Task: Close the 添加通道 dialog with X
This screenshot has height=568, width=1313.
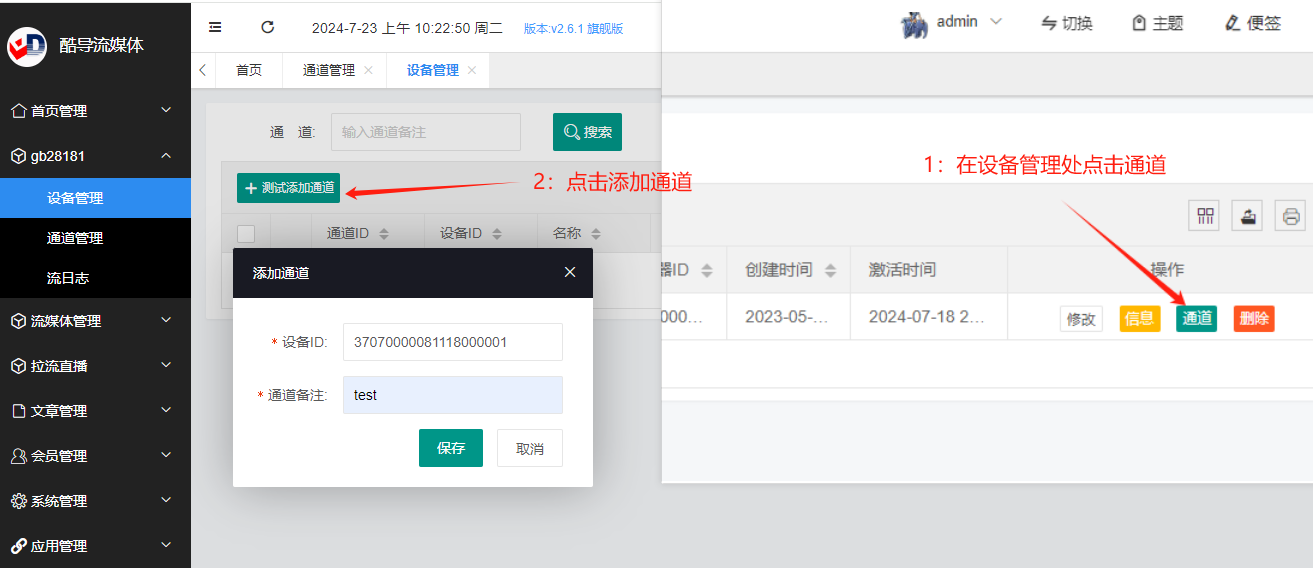Action: click(570, 272)
